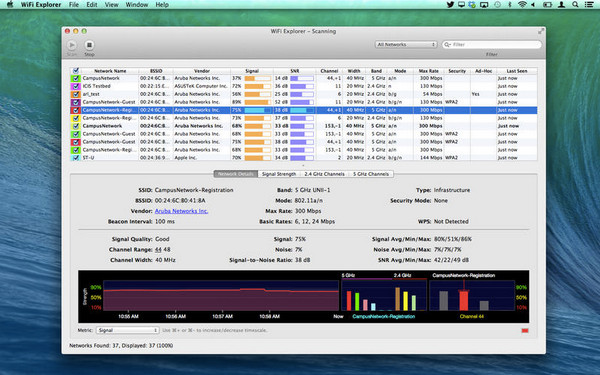The width and height of the screenshot is (600, 375).
Task: Open the WiFi status menu bar icon
Action: 522,5
